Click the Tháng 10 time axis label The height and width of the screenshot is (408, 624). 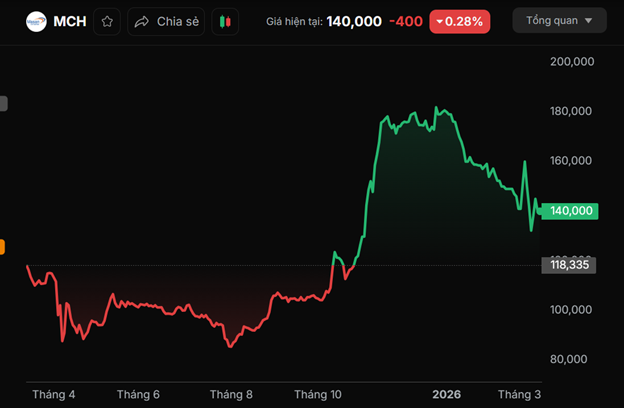[318, 394]
